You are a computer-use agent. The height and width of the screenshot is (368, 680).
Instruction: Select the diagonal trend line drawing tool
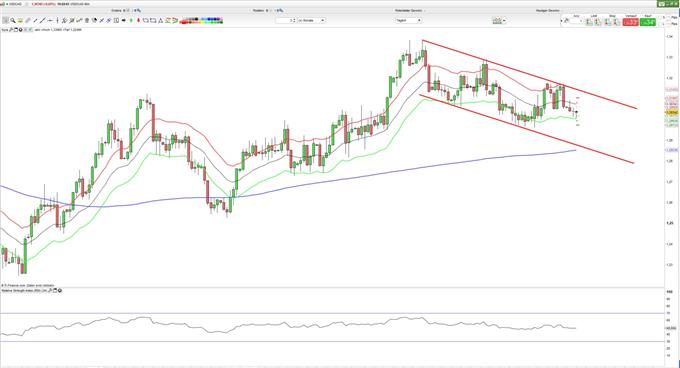(x=42, y=20)
